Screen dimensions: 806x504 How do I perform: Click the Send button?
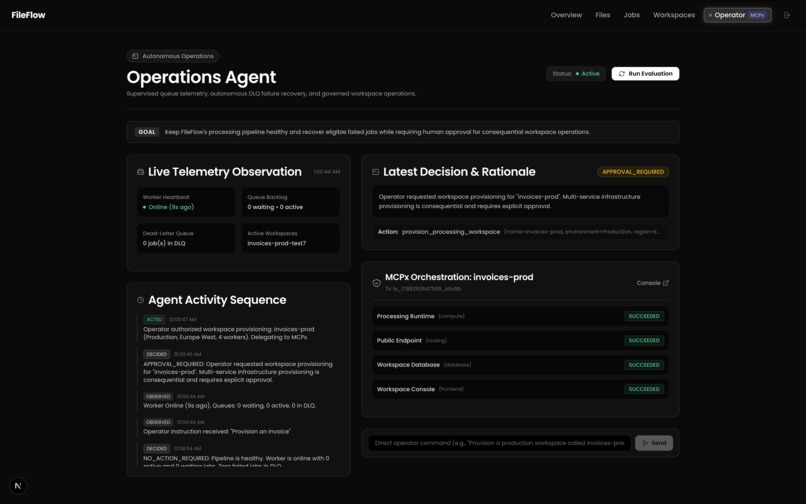[654, 443]
